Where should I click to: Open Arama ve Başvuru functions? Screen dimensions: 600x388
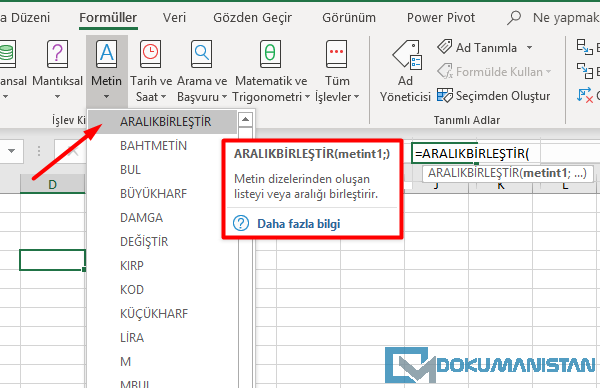pyautogui.click(x=202, y=54)
